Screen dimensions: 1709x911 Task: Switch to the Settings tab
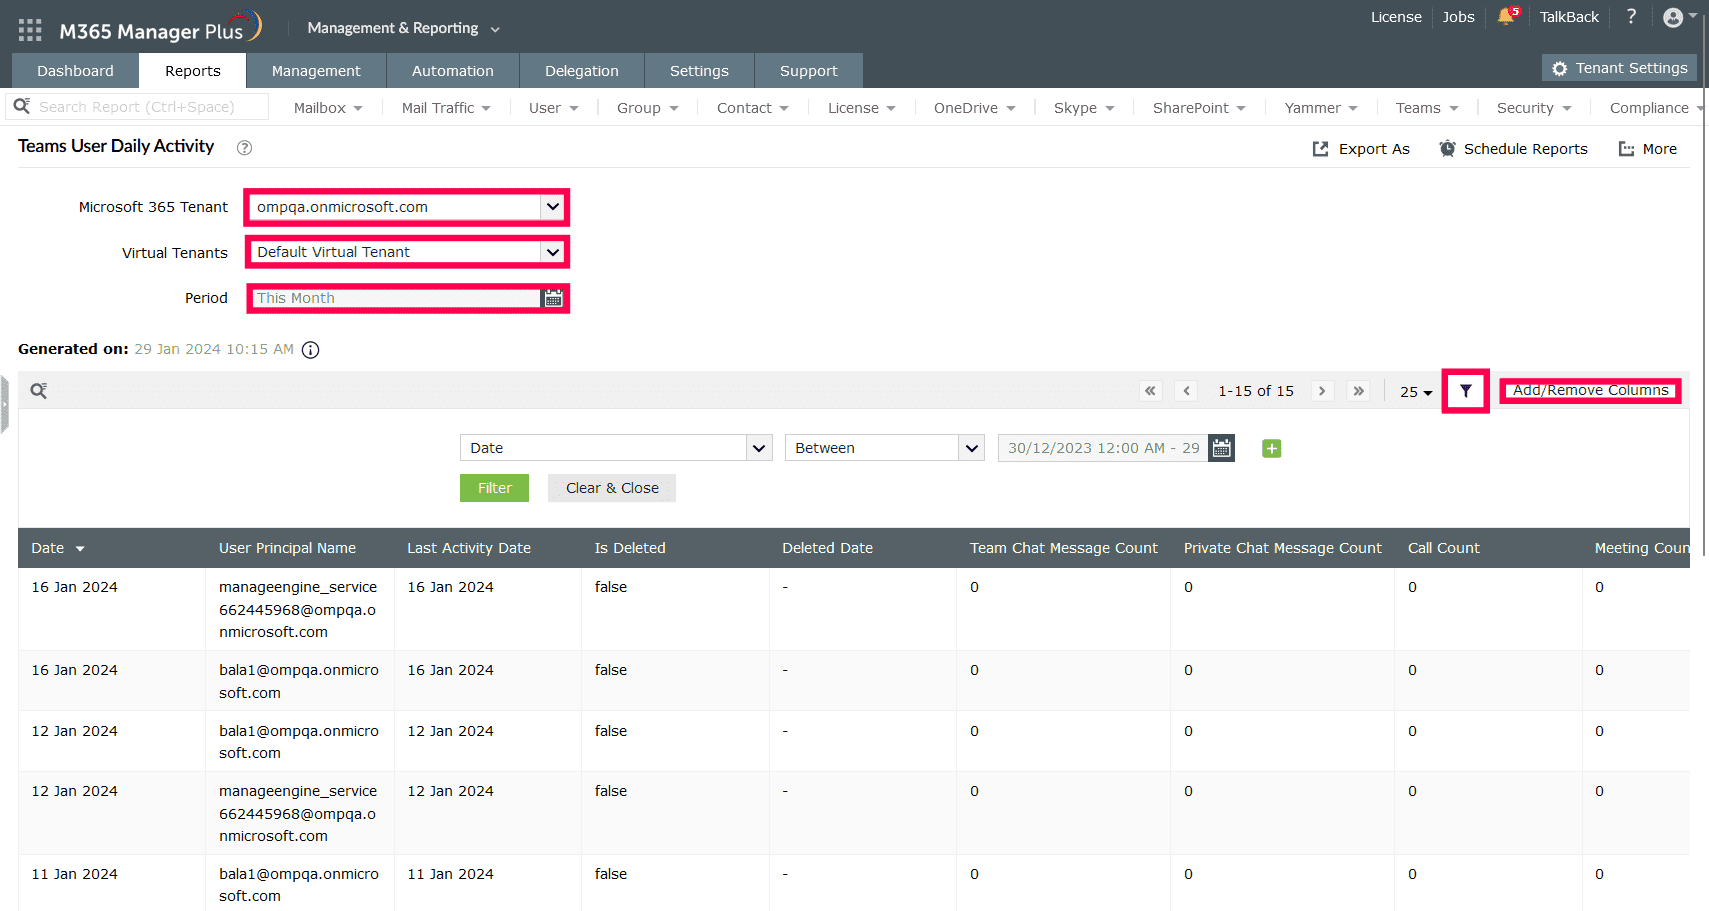[x=699, y=71]
